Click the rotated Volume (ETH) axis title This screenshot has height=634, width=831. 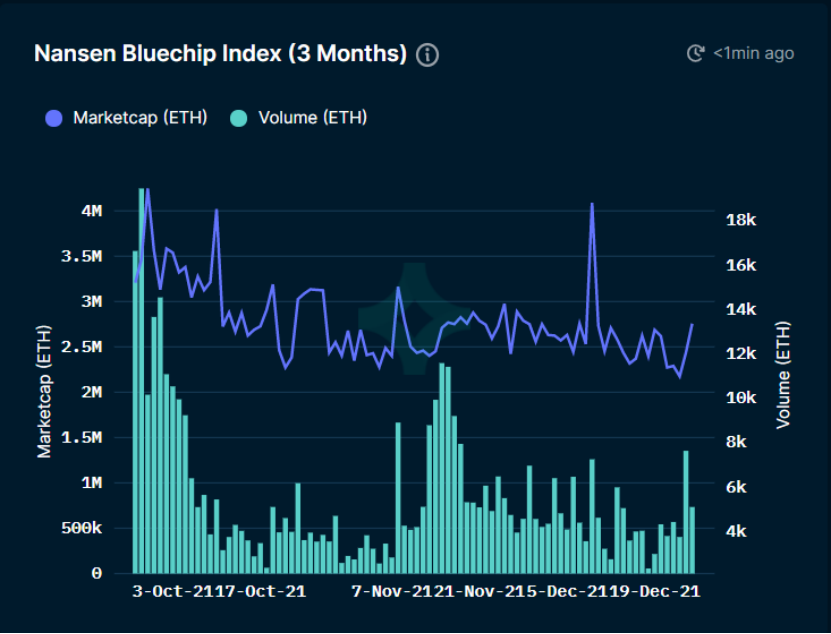[783, 375]
